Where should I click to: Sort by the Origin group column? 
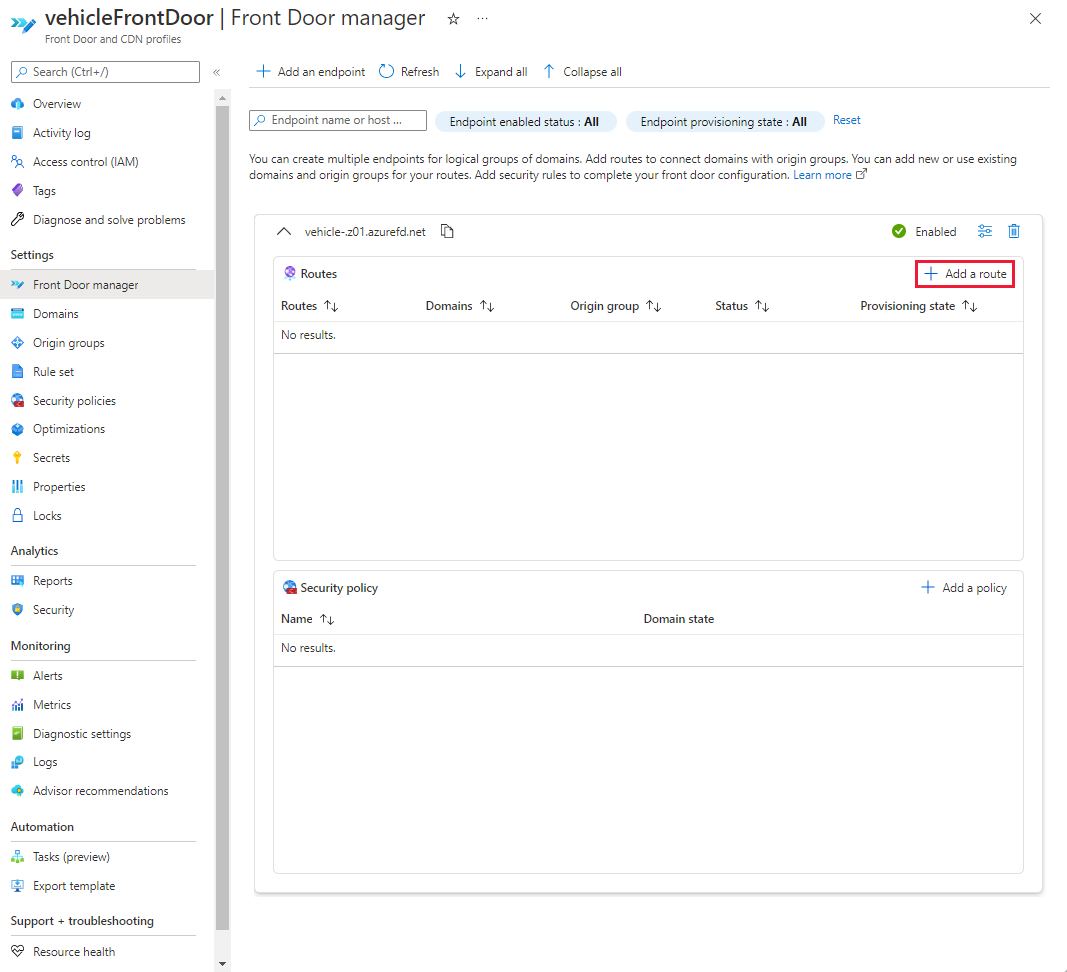coord(616,306)
